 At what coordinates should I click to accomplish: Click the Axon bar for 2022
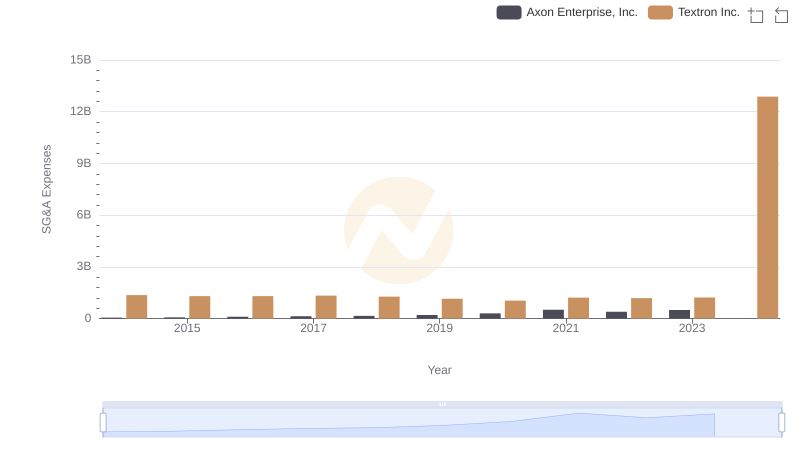point(616,315)
